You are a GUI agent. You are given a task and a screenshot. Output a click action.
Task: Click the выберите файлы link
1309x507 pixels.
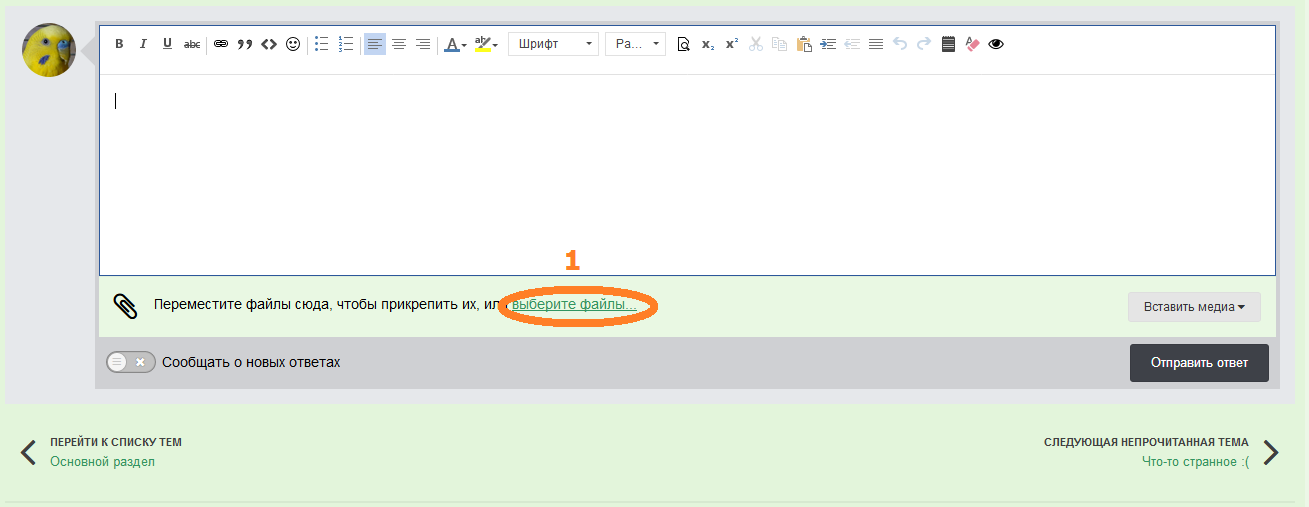tap(574, 304)
